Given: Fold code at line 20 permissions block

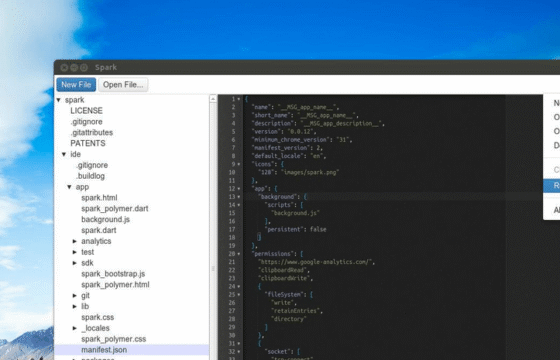Looking at the screenshot, I should [239, 254].
